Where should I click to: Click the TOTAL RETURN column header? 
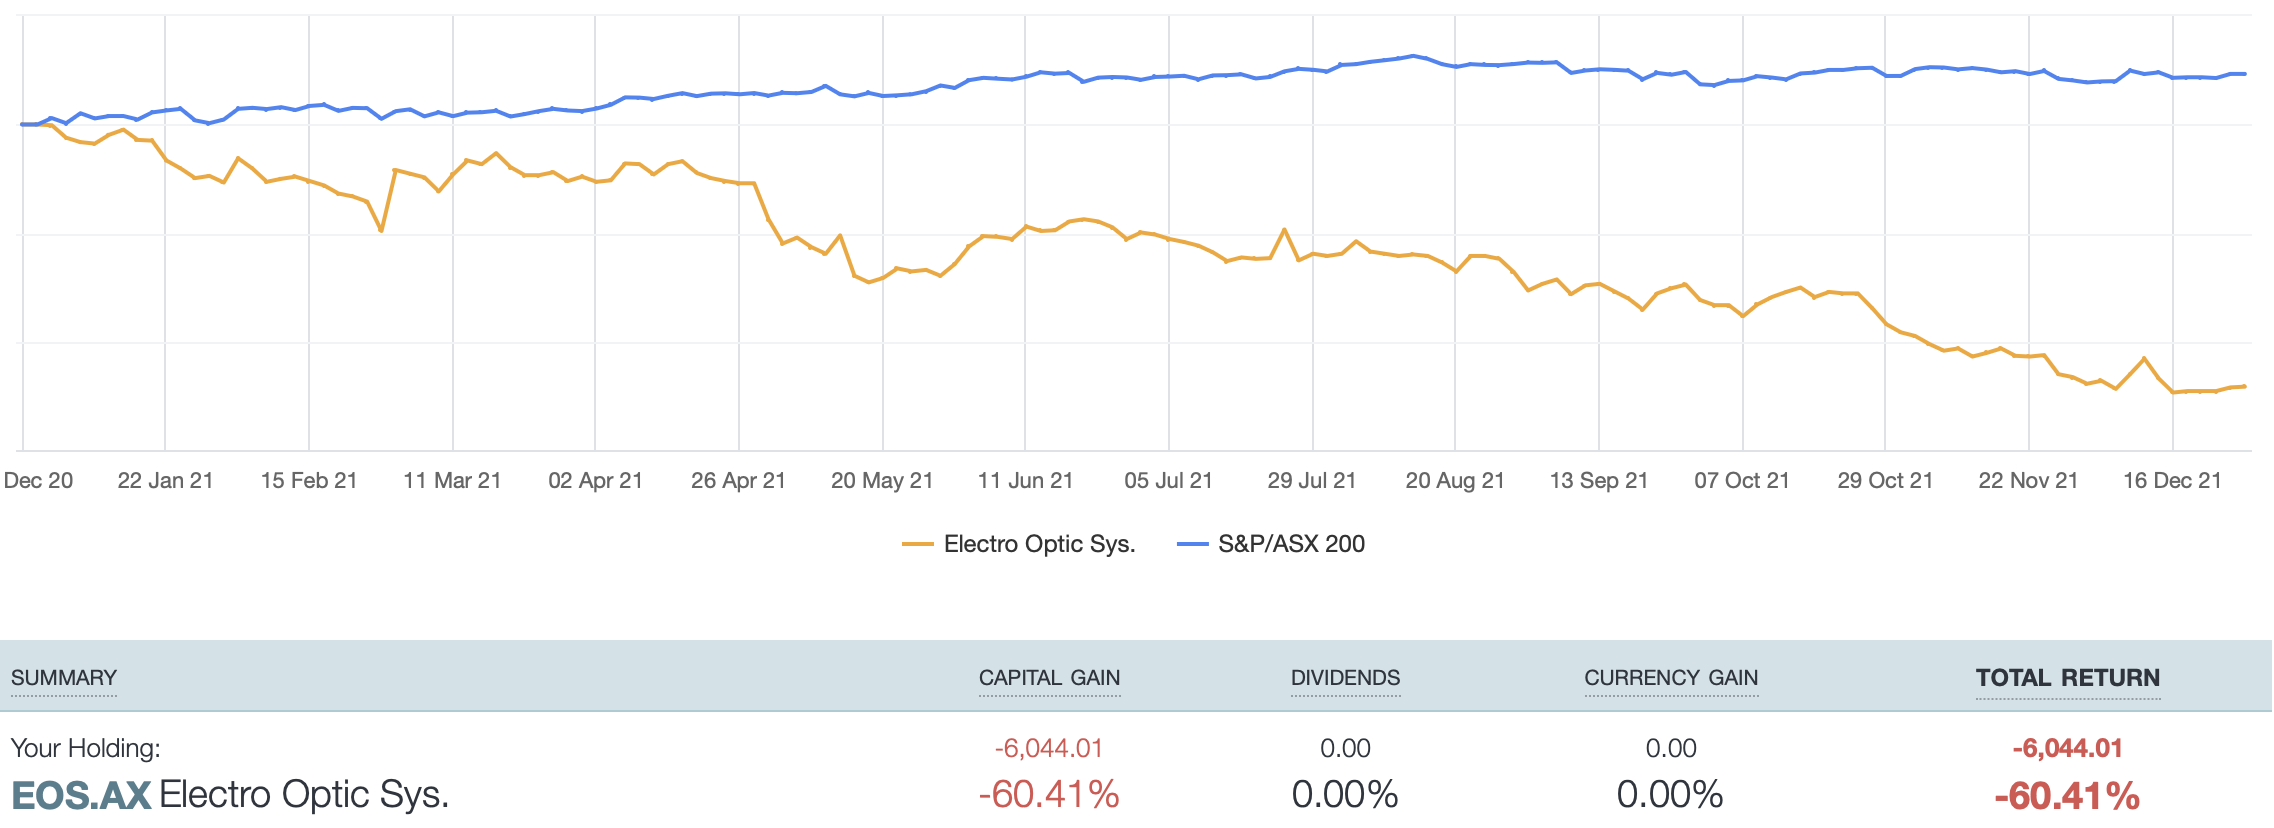[x=2067, y=678]
